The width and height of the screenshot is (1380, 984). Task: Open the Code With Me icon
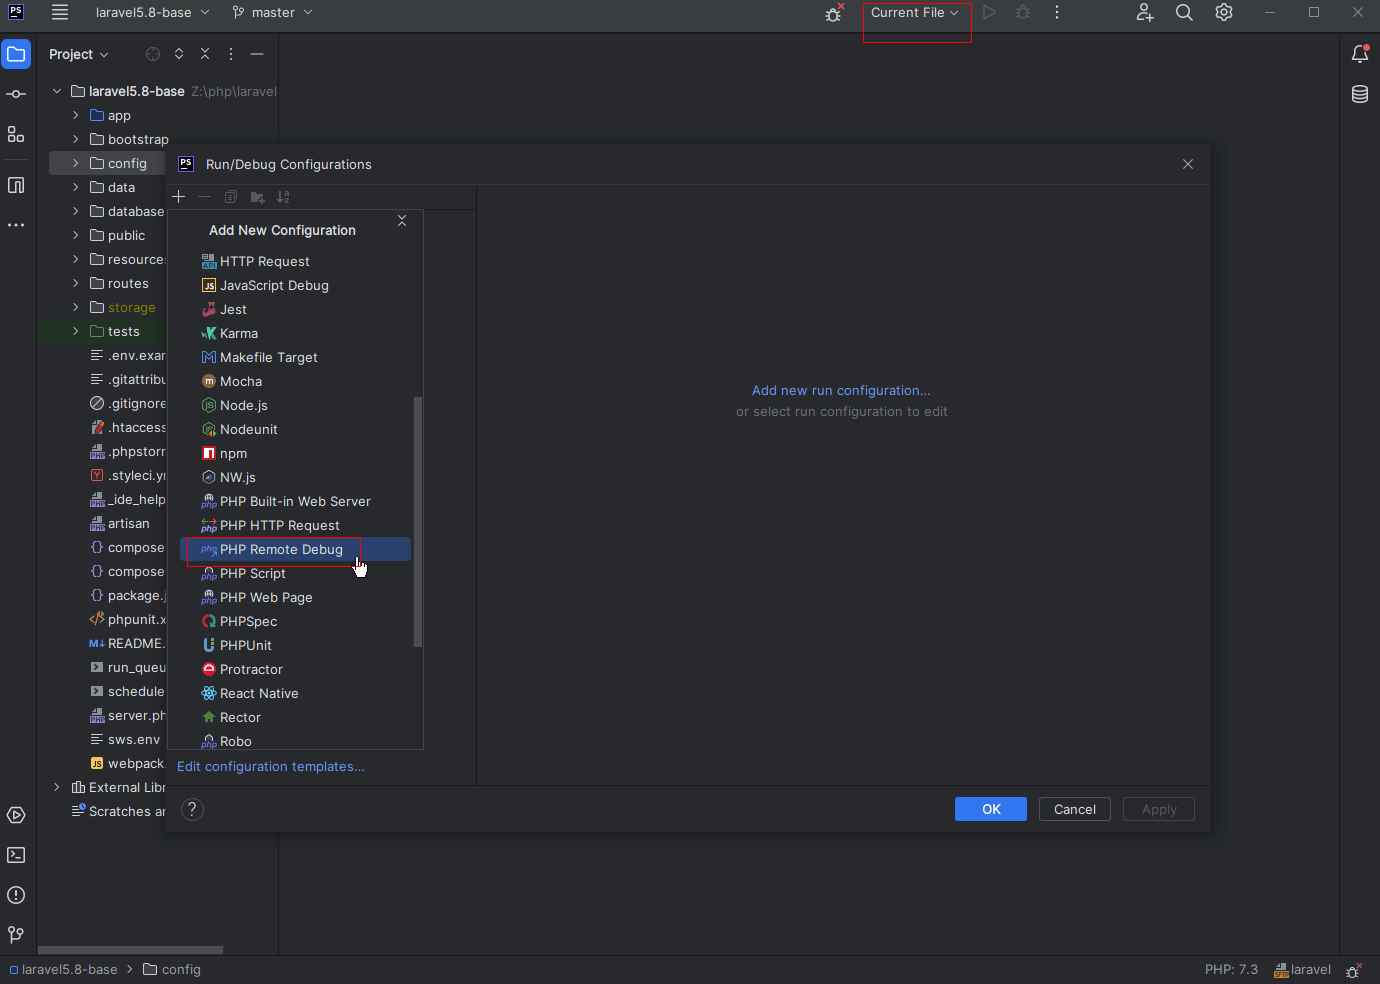click(x=1145, y=13)
